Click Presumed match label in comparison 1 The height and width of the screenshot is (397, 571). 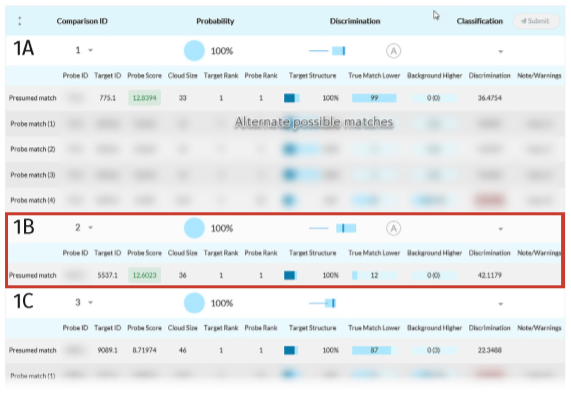33,98
